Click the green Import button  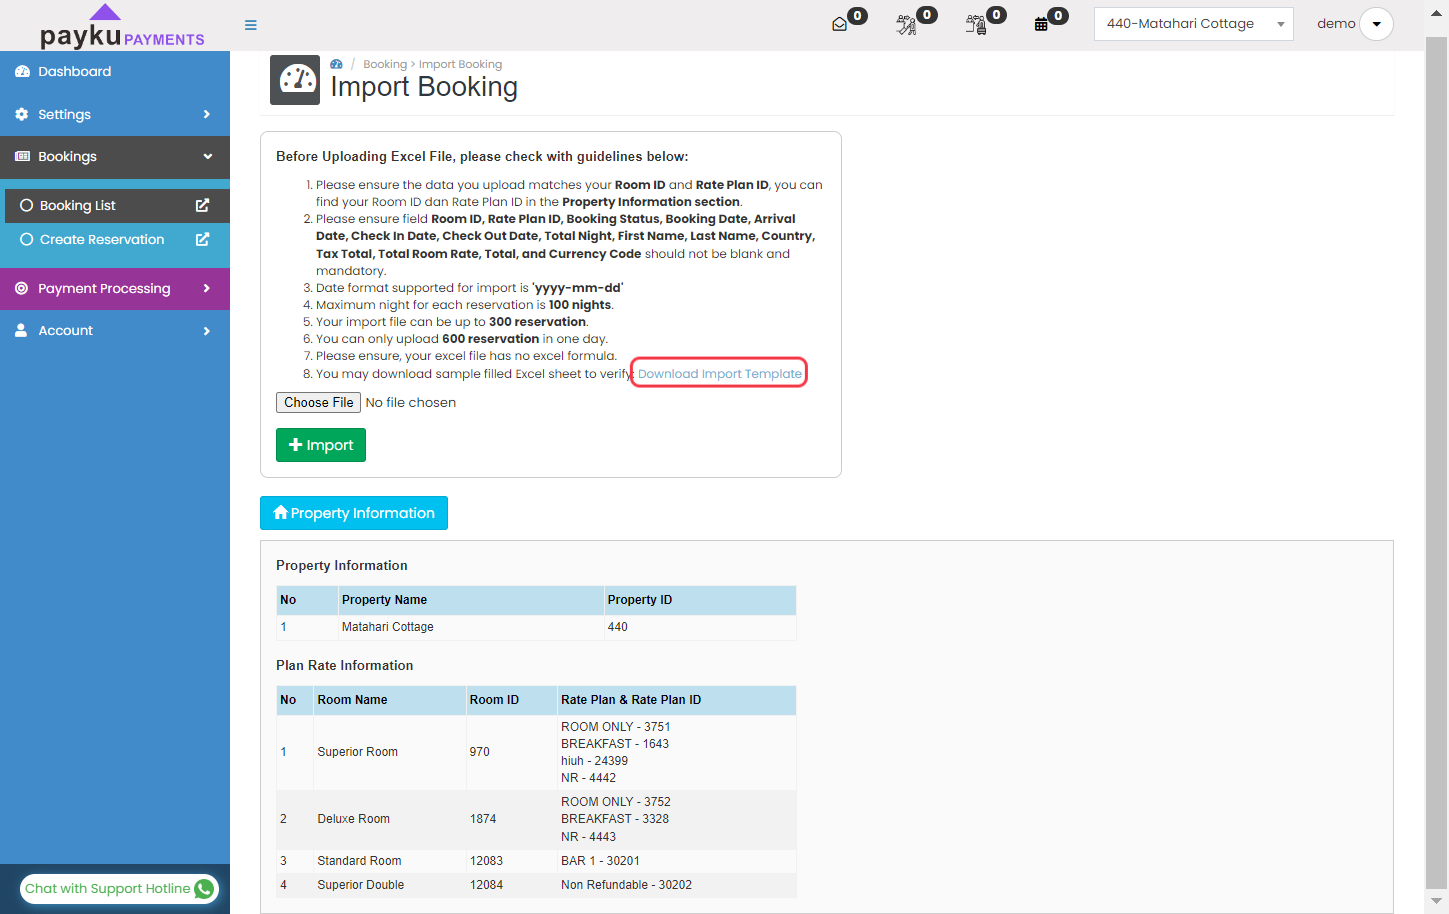321,445
